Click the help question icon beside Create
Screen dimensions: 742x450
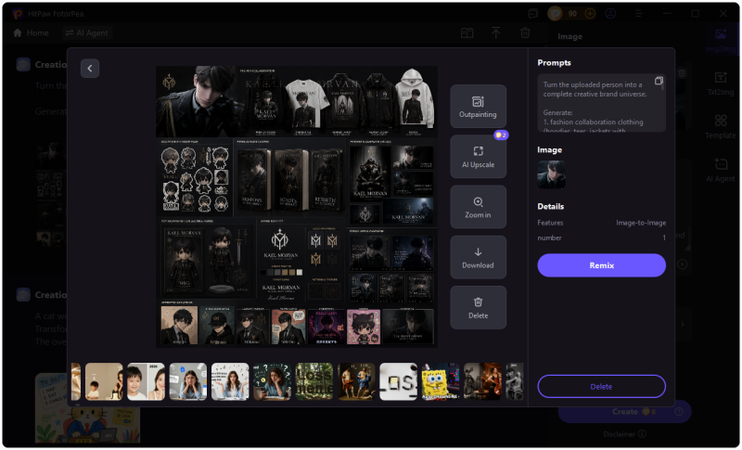pos(679,412)
